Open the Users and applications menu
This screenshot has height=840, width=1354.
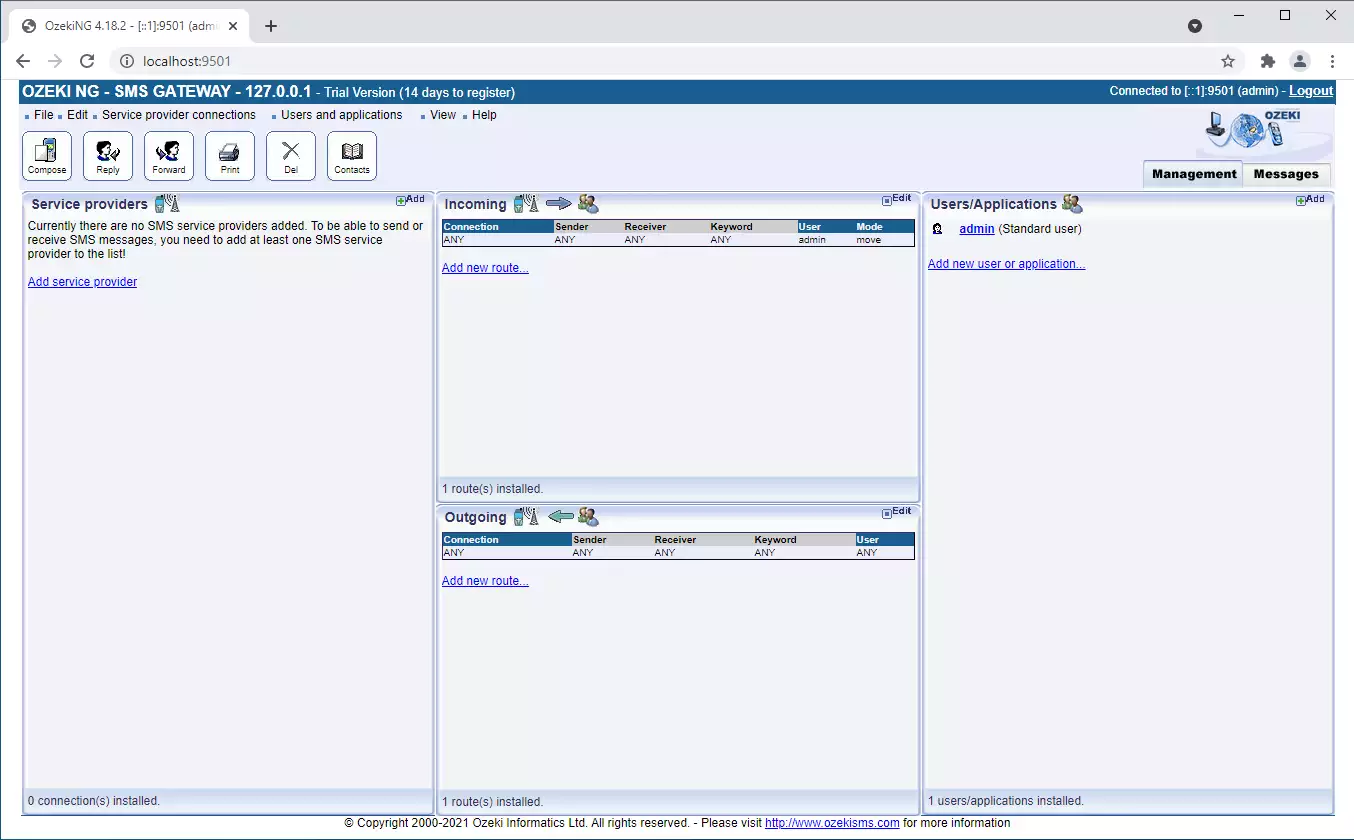click(341, 115)
